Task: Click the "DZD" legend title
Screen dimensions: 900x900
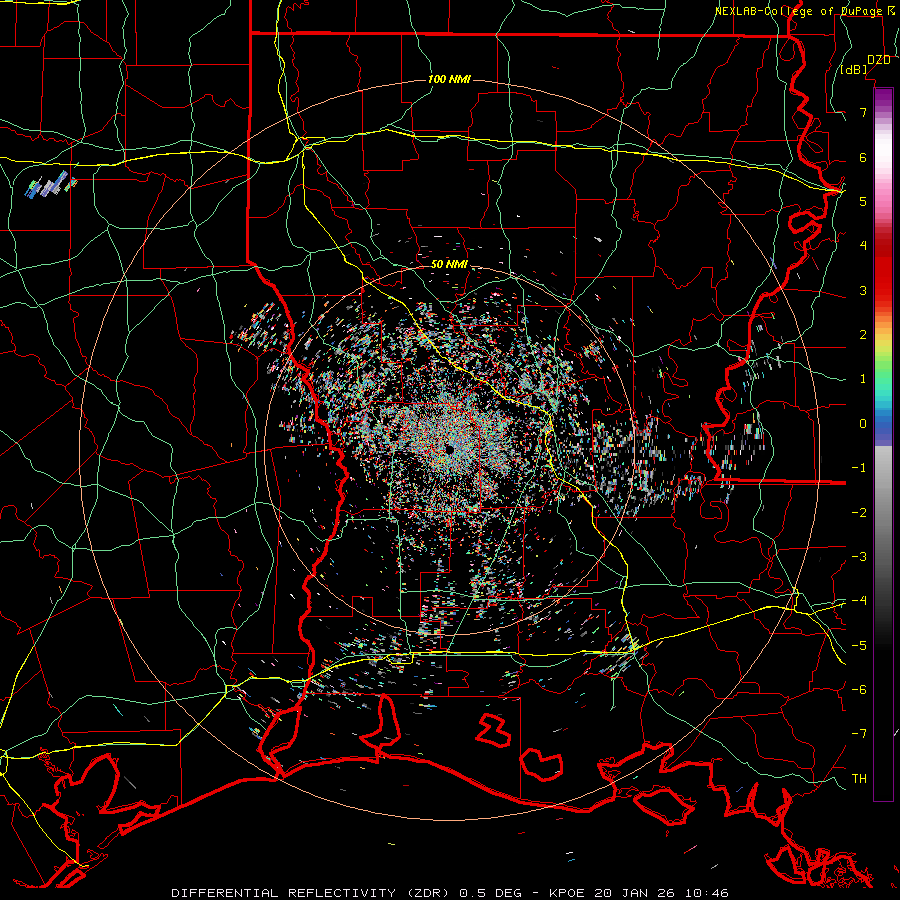Action: [x=879, y=60]
